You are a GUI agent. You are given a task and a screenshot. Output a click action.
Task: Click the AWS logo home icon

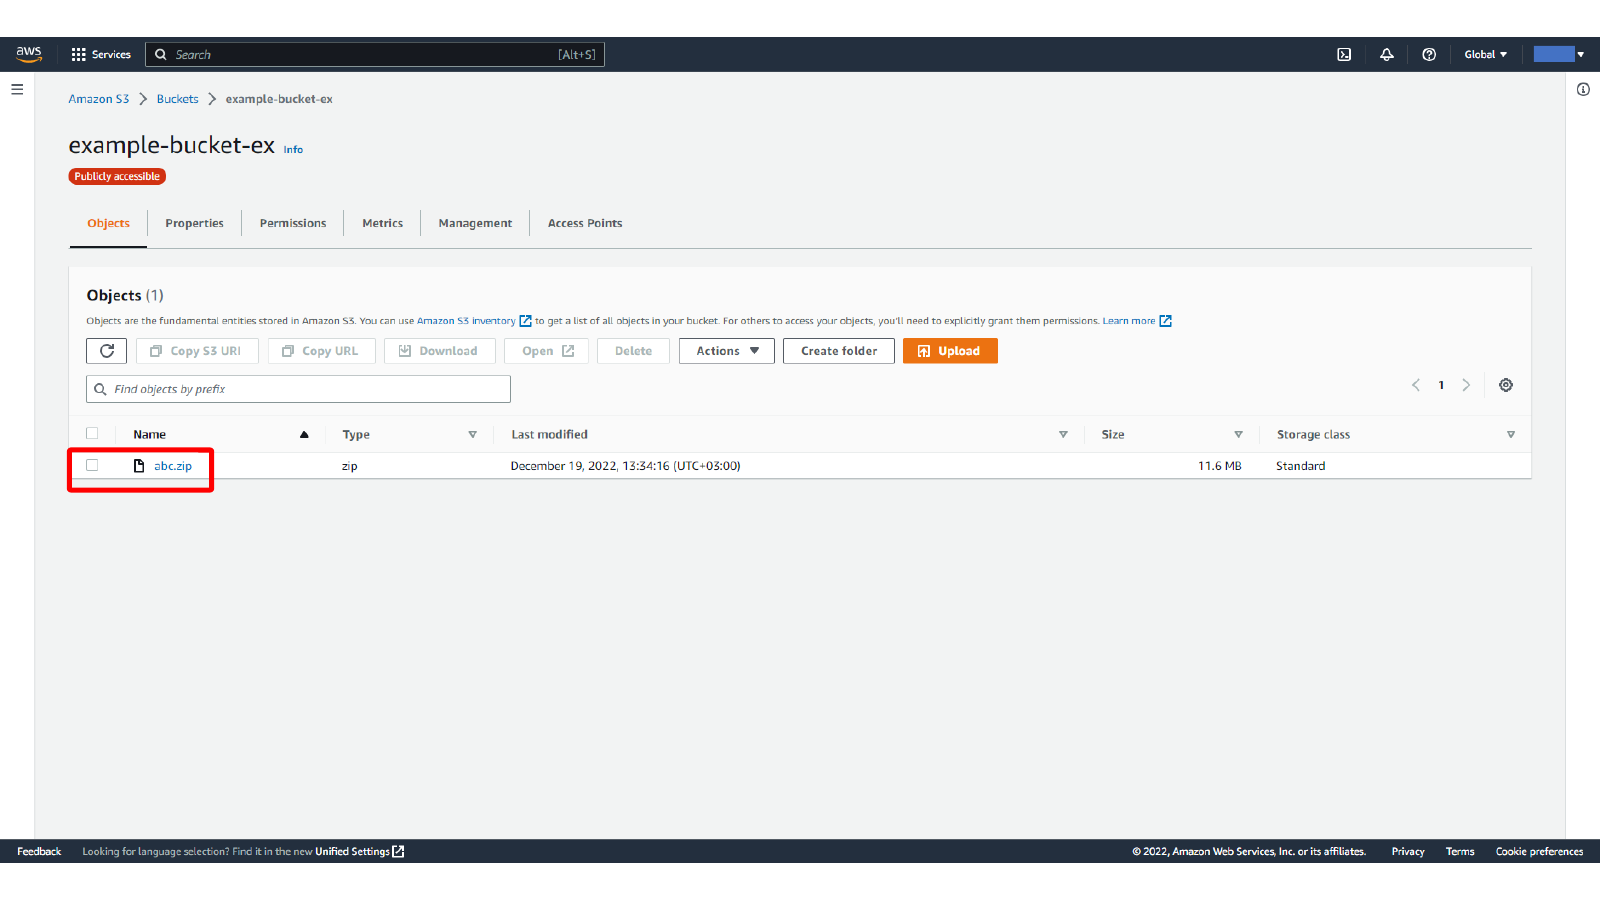pos(29,54)
